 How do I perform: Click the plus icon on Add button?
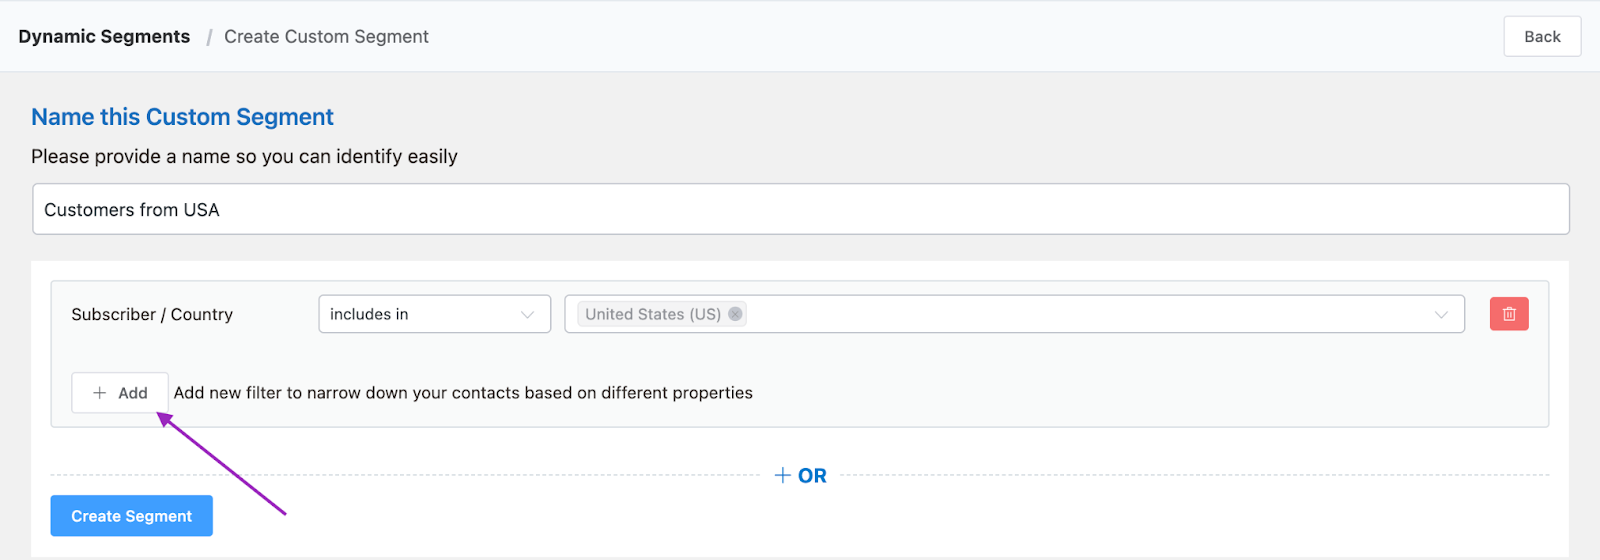100,393
